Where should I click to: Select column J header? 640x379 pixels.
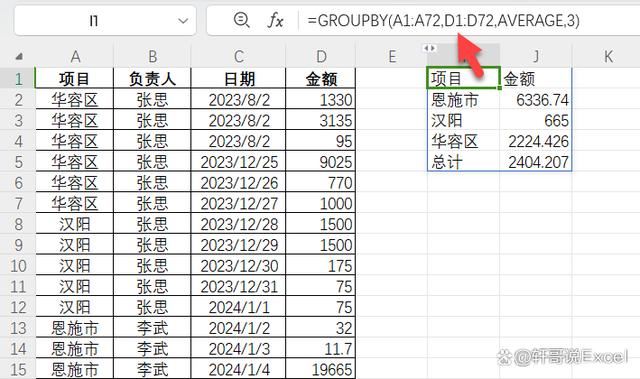pyautogui.click(x=536, y=57)
